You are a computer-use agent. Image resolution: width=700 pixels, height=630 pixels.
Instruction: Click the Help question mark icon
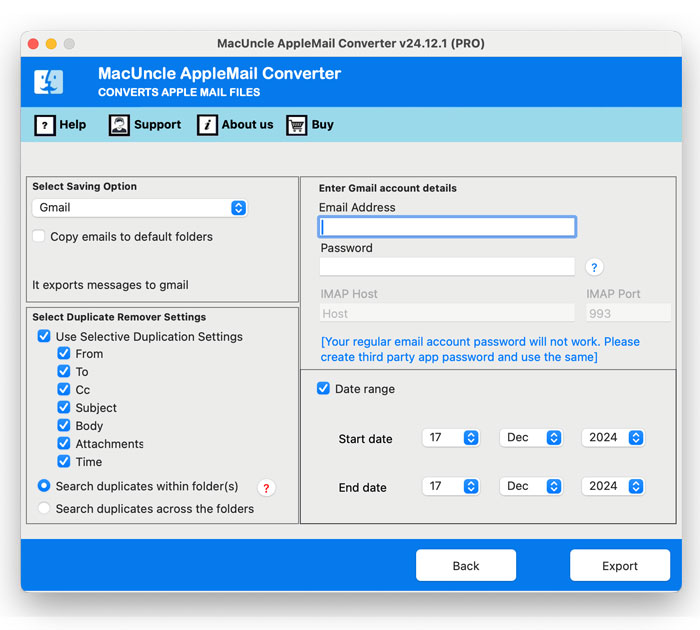[x=45, y=125]
